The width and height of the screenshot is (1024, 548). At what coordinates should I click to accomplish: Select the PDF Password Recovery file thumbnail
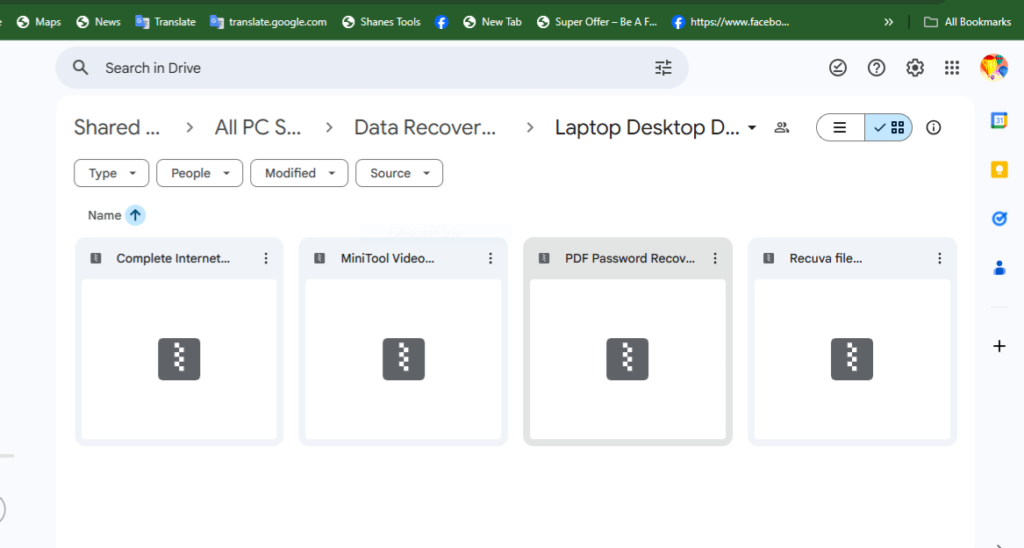627,358
